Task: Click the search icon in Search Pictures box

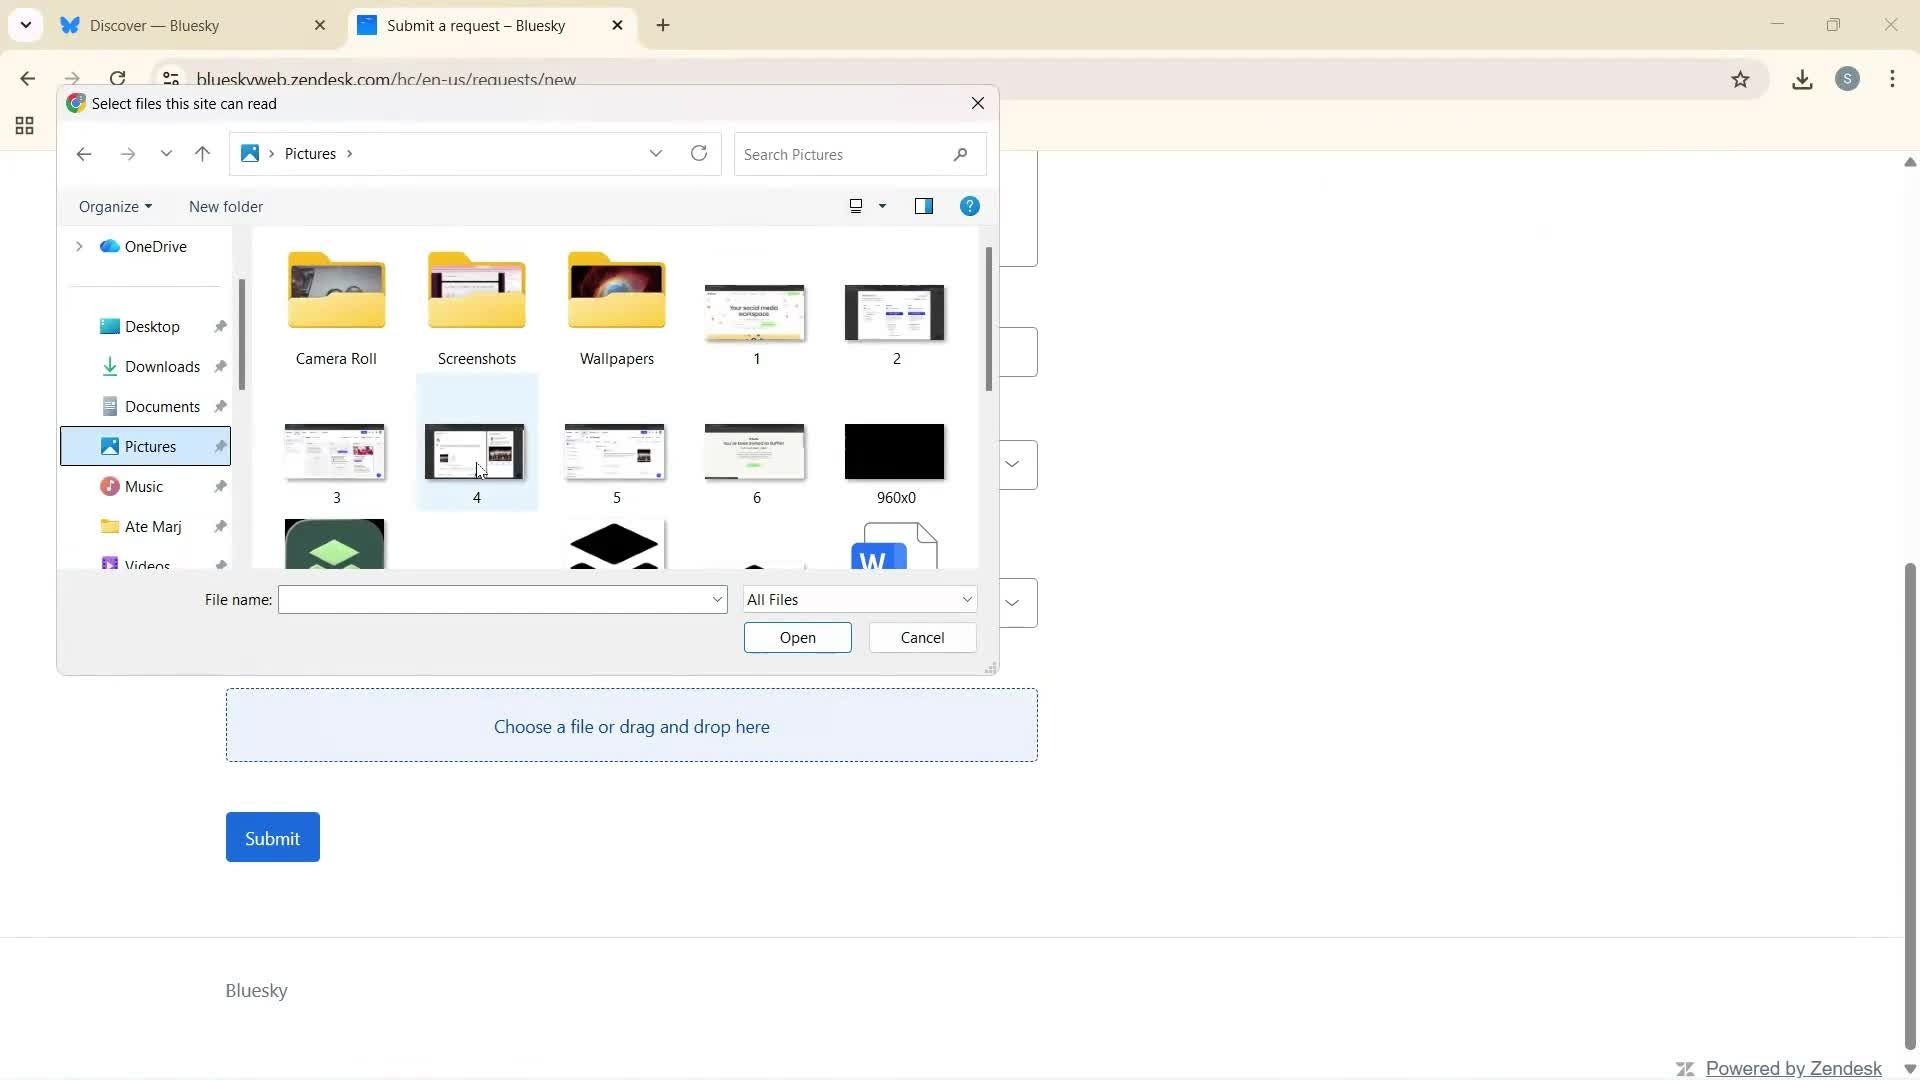Action: tap(959, 154)
